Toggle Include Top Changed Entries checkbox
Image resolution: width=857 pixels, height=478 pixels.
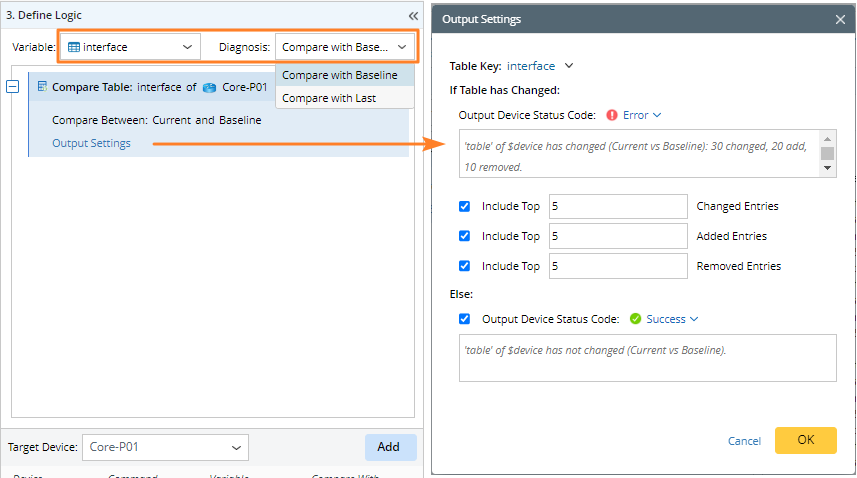(464, 206)
